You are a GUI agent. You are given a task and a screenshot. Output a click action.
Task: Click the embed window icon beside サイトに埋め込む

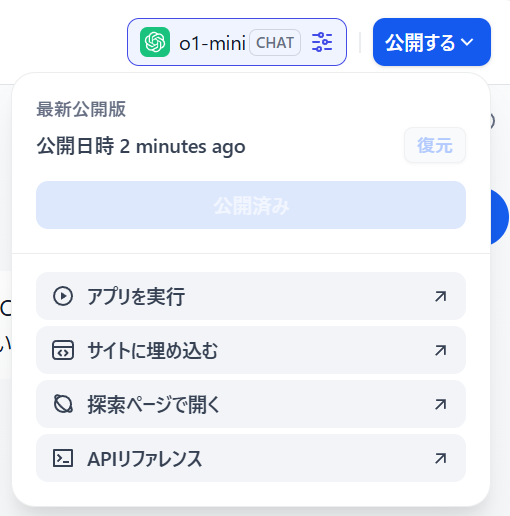point(63,350)
